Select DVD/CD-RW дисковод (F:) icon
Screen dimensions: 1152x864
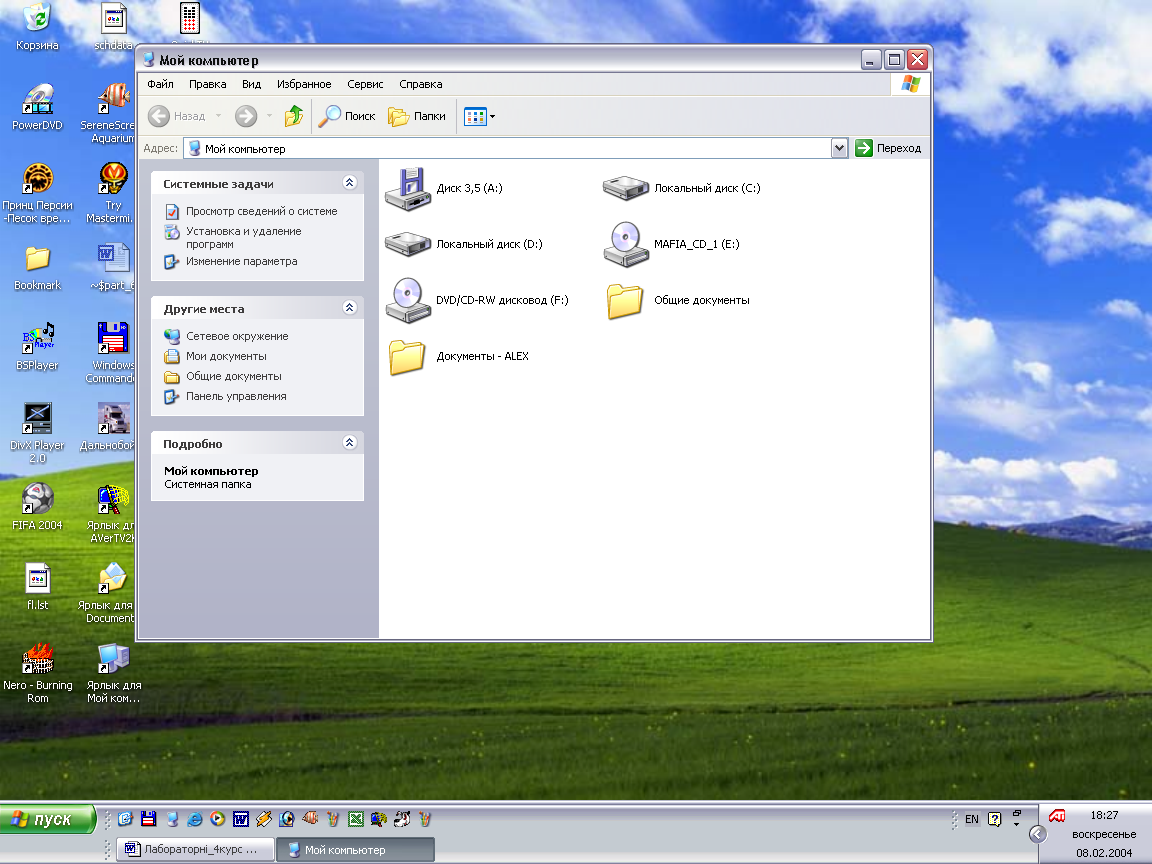(408, 300)
